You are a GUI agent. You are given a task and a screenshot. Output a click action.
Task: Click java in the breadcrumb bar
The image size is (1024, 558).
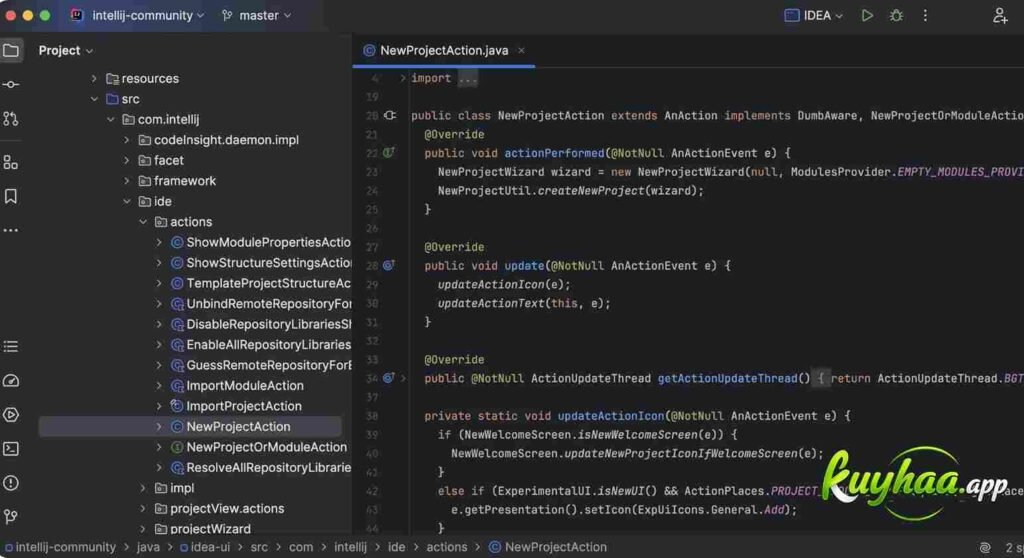click(148, 548)
